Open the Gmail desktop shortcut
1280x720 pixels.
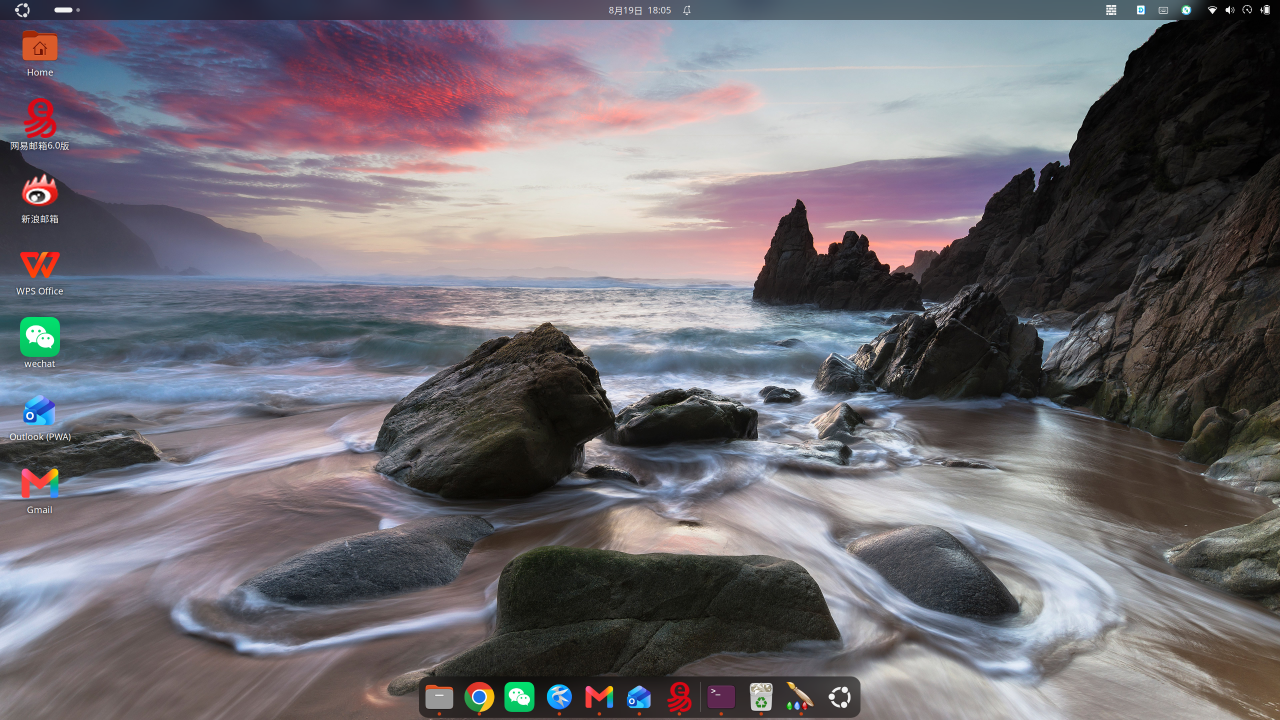[x=40, y=483]
